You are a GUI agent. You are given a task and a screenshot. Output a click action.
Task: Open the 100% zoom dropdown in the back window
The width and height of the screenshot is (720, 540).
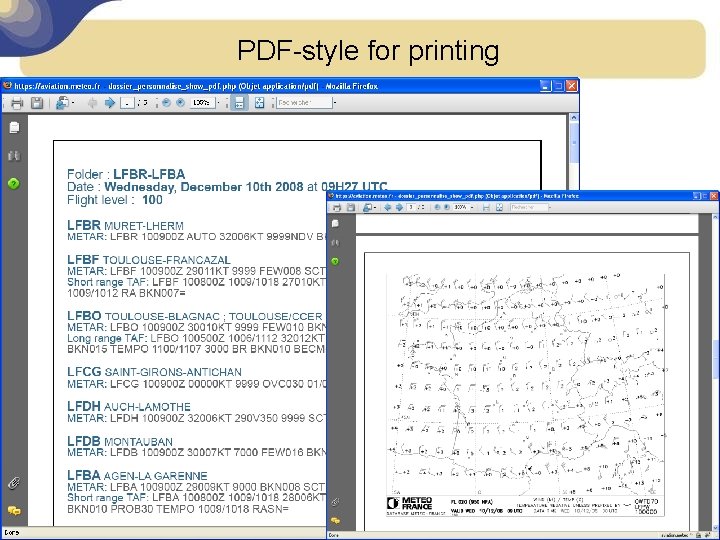[x=218, y=103]
